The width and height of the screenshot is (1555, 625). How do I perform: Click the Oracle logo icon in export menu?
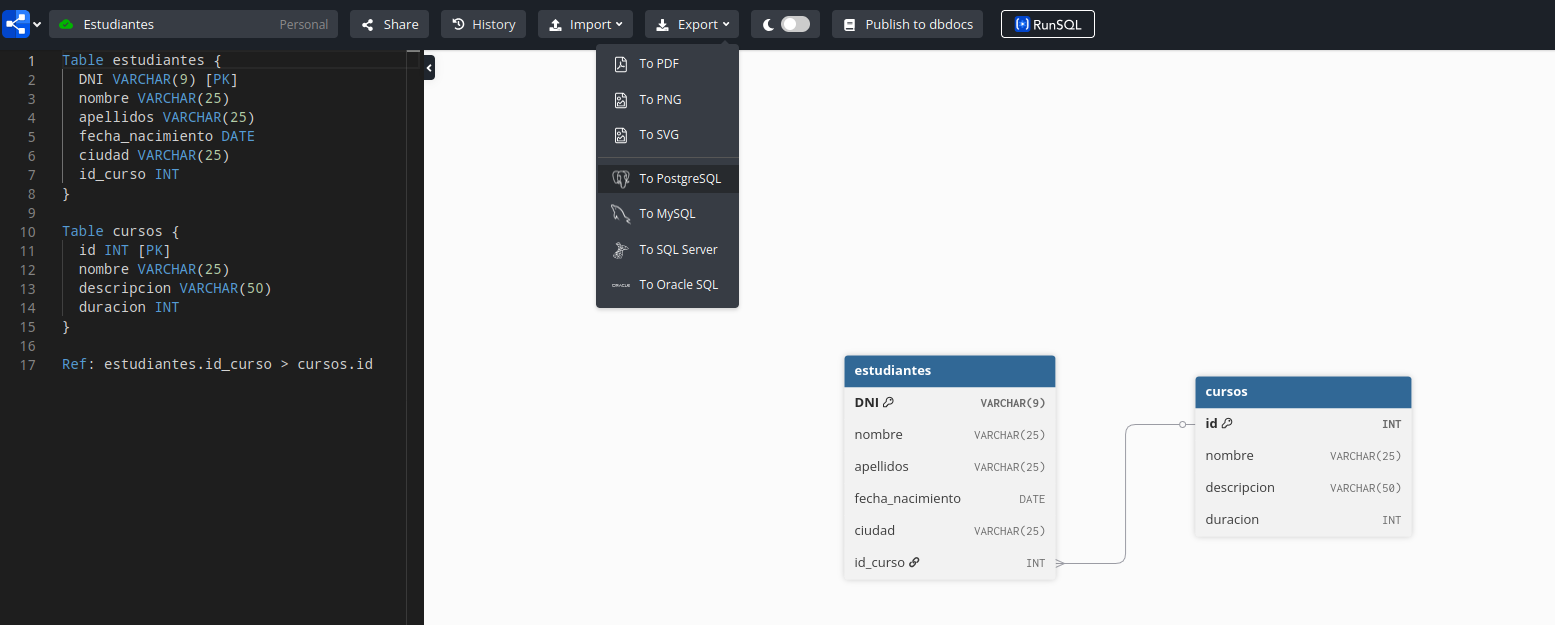click(620, 285)
